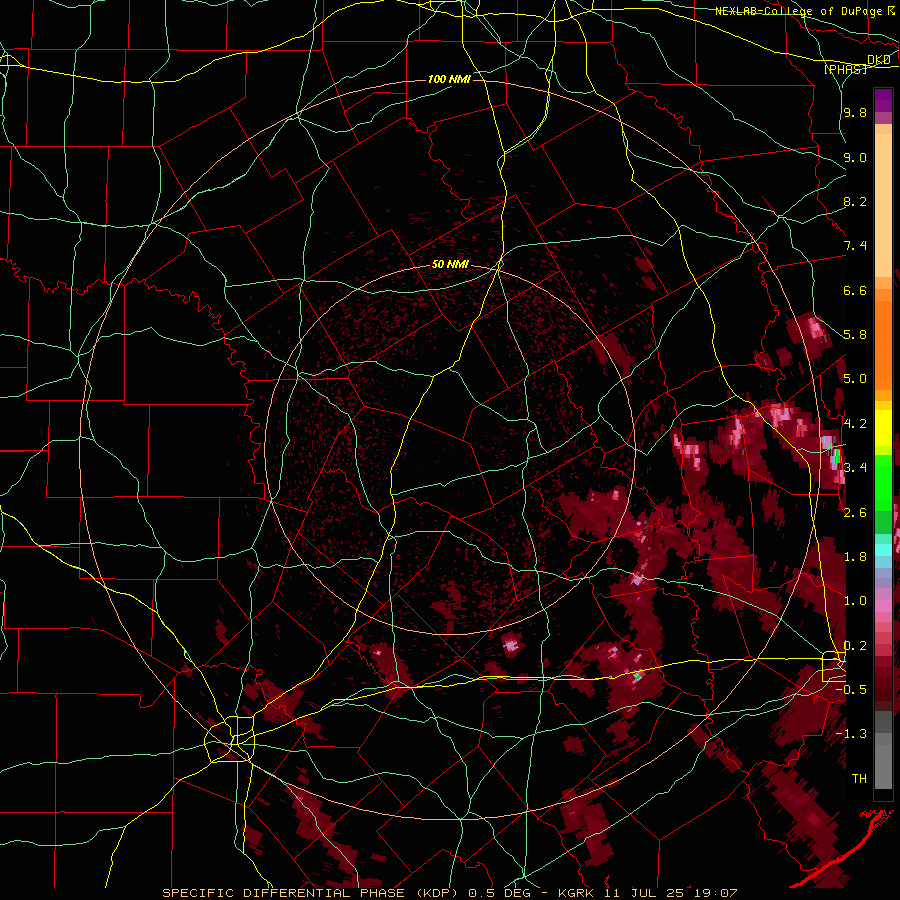Viewport: 900px width, 900px height.
Task: Click the 2.6 value on color scale
Action: point(855,513)
